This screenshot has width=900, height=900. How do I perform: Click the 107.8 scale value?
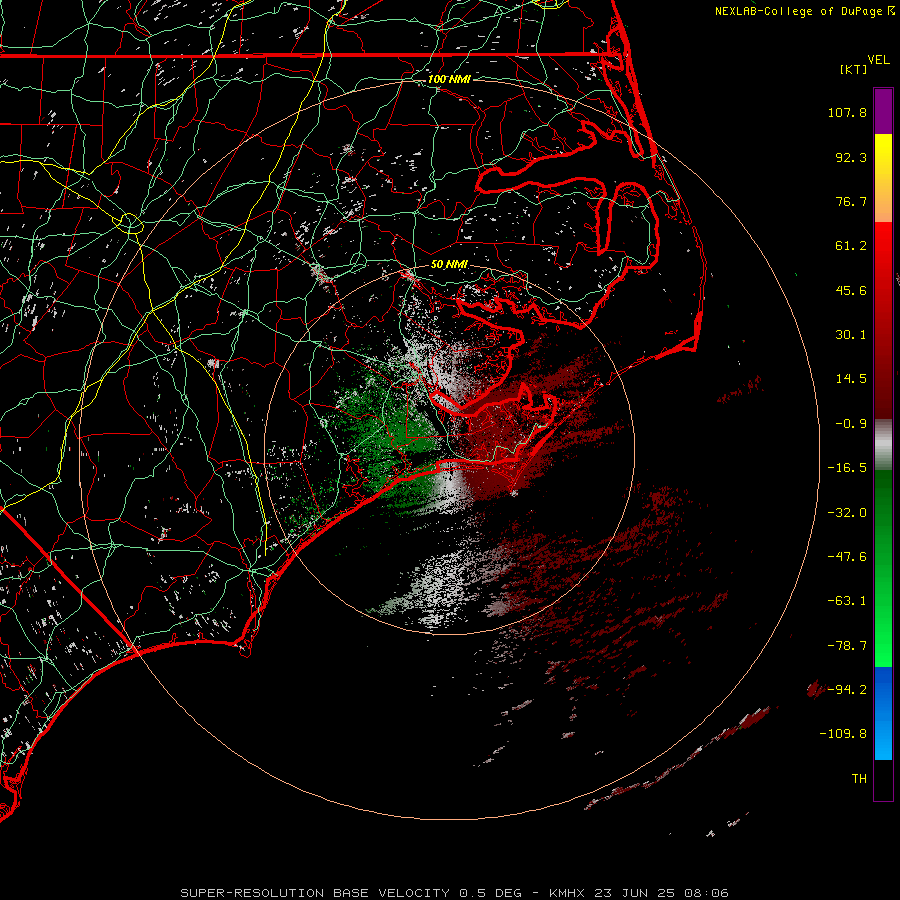click(847, 112)
